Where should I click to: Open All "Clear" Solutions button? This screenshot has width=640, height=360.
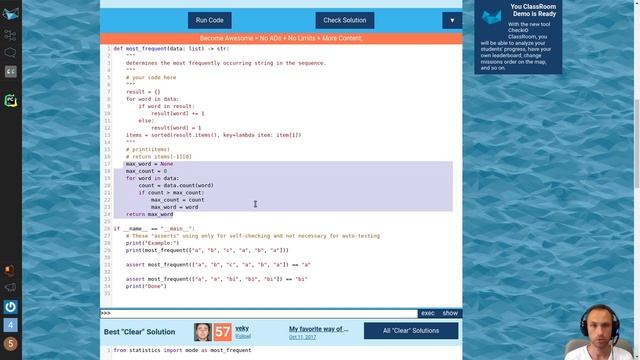[x=411, y=331]
